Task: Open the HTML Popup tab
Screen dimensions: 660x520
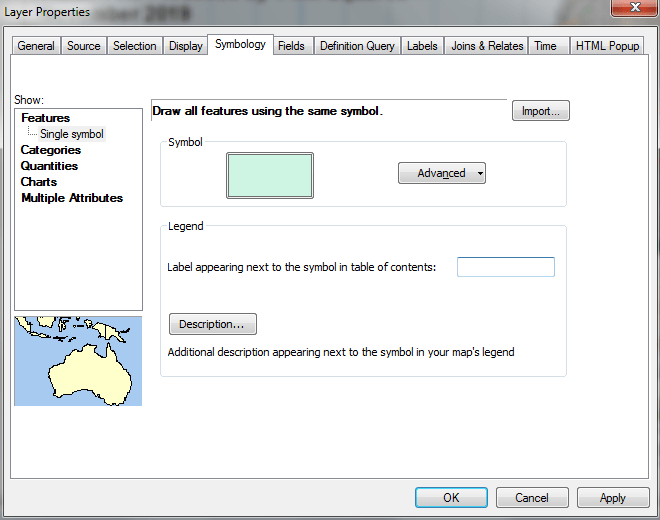Action: 607,46
